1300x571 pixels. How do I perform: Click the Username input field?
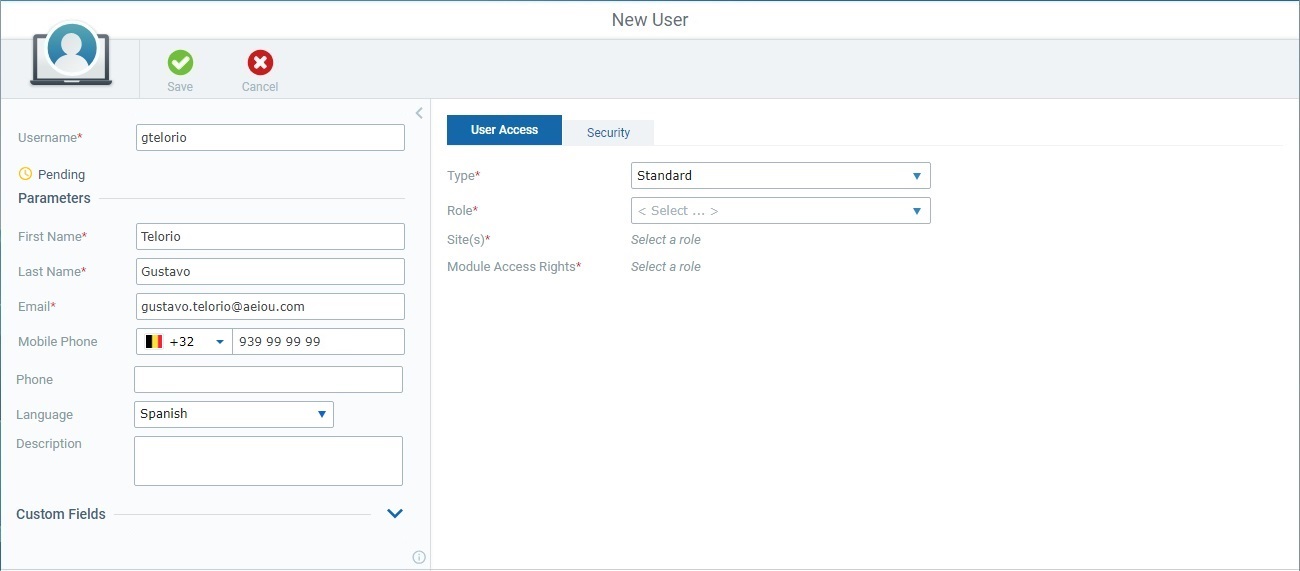tap(270, 138)
